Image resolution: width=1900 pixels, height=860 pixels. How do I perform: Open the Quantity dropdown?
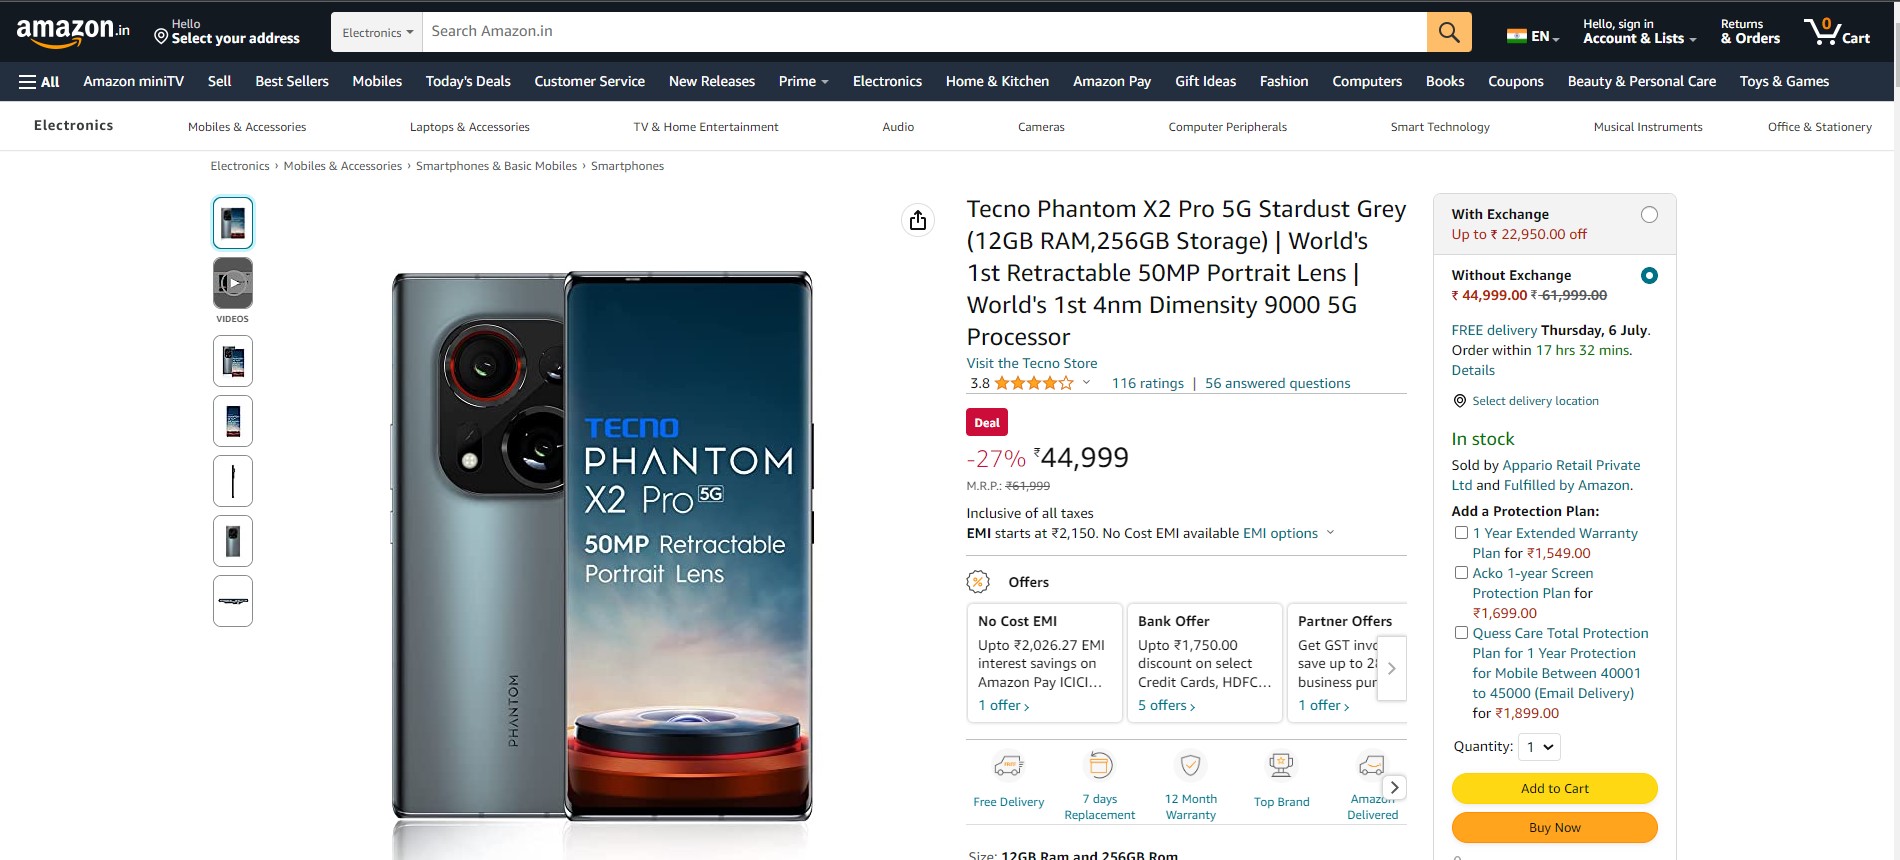click(1539, 747)
